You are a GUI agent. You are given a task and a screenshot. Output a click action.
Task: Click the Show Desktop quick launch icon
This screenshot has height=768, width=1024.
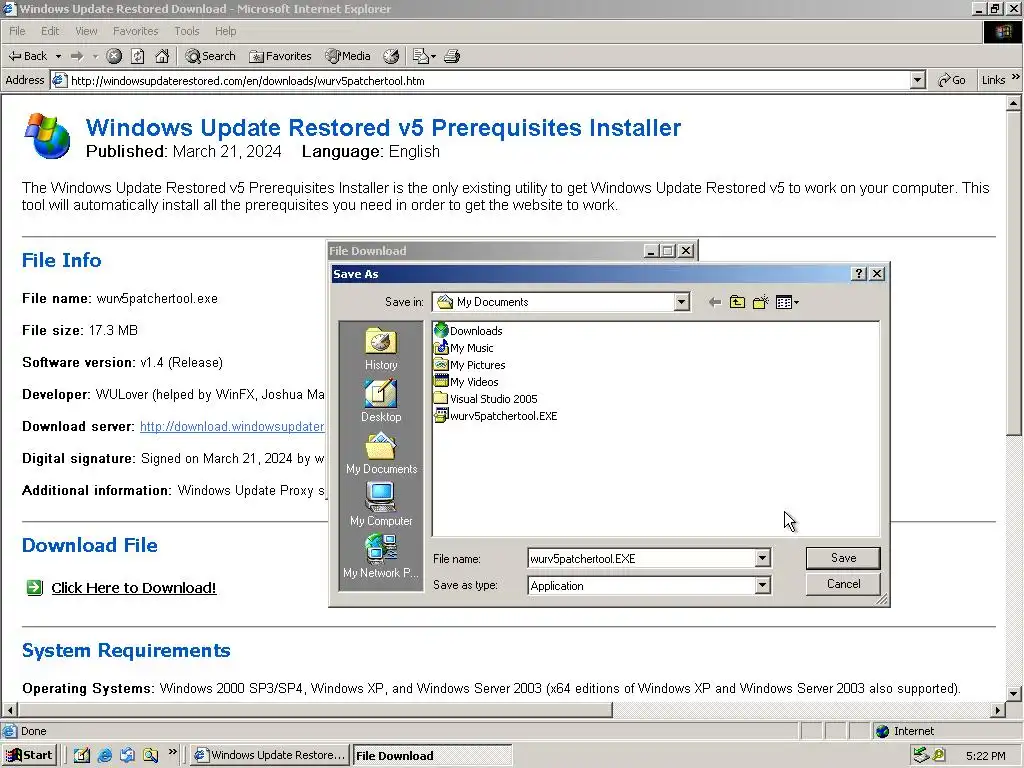[82, 755]
